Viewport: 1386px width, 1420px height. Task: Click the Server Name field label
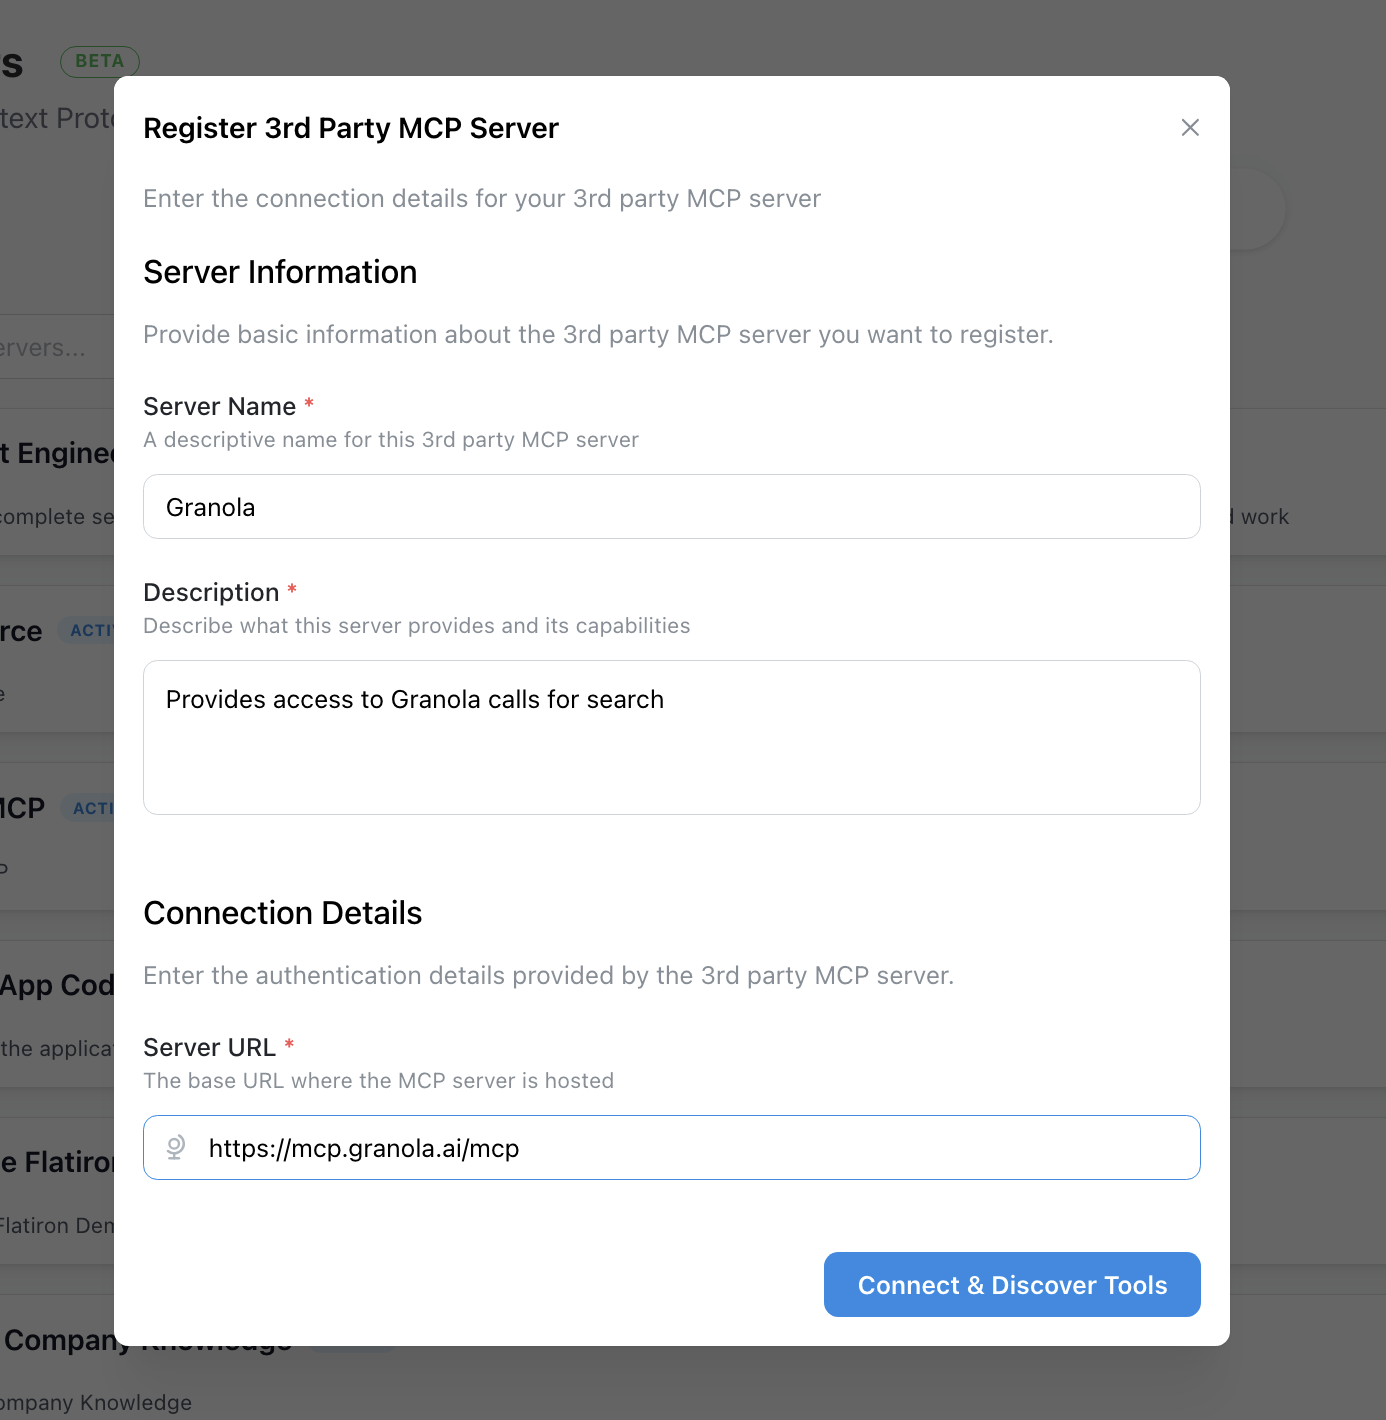[220, 407]
